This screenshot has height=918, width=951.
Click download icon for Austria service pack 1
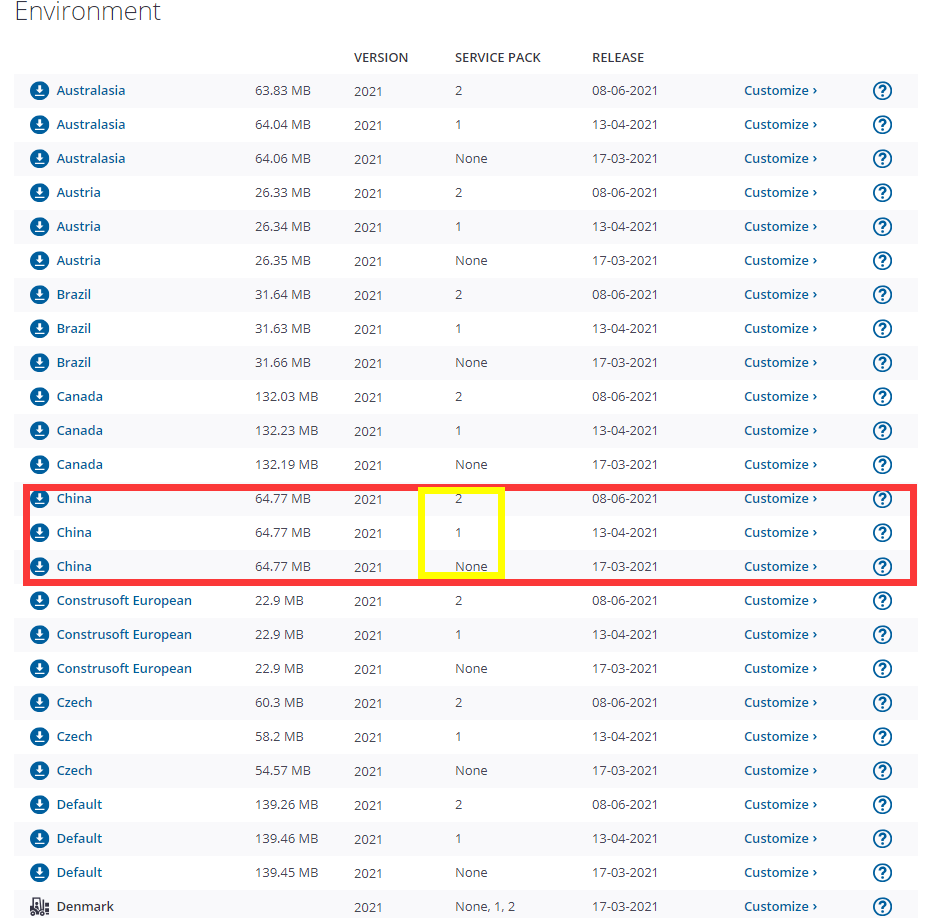pos(39,227)
